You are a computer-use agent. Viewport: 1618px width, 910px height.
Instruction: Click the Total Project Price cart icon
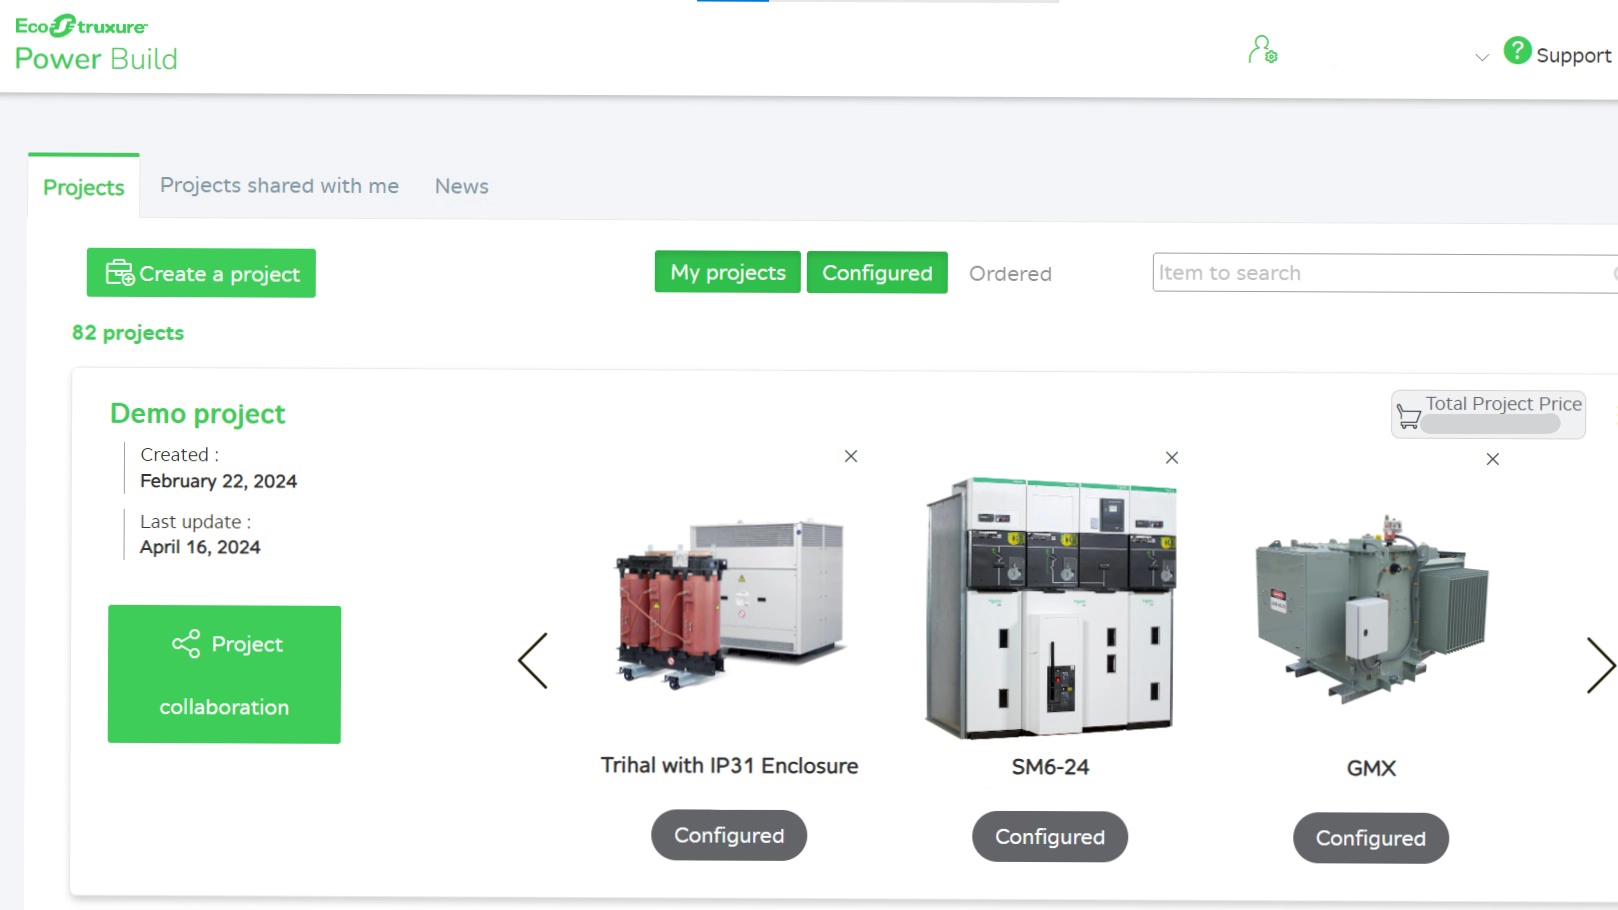point(1409,417)
